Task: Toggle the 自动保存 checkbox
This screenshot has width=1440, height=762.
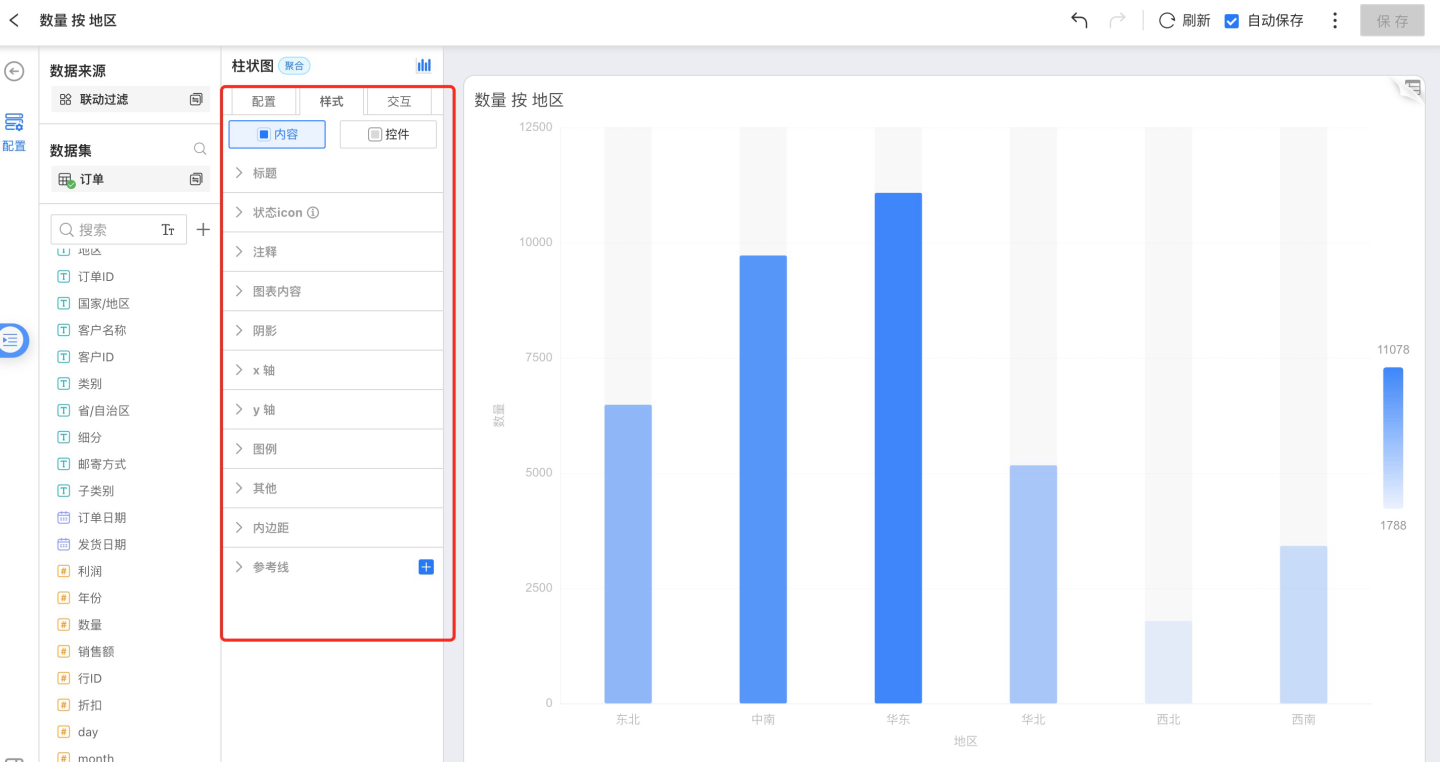Action: pos(1232,21)
